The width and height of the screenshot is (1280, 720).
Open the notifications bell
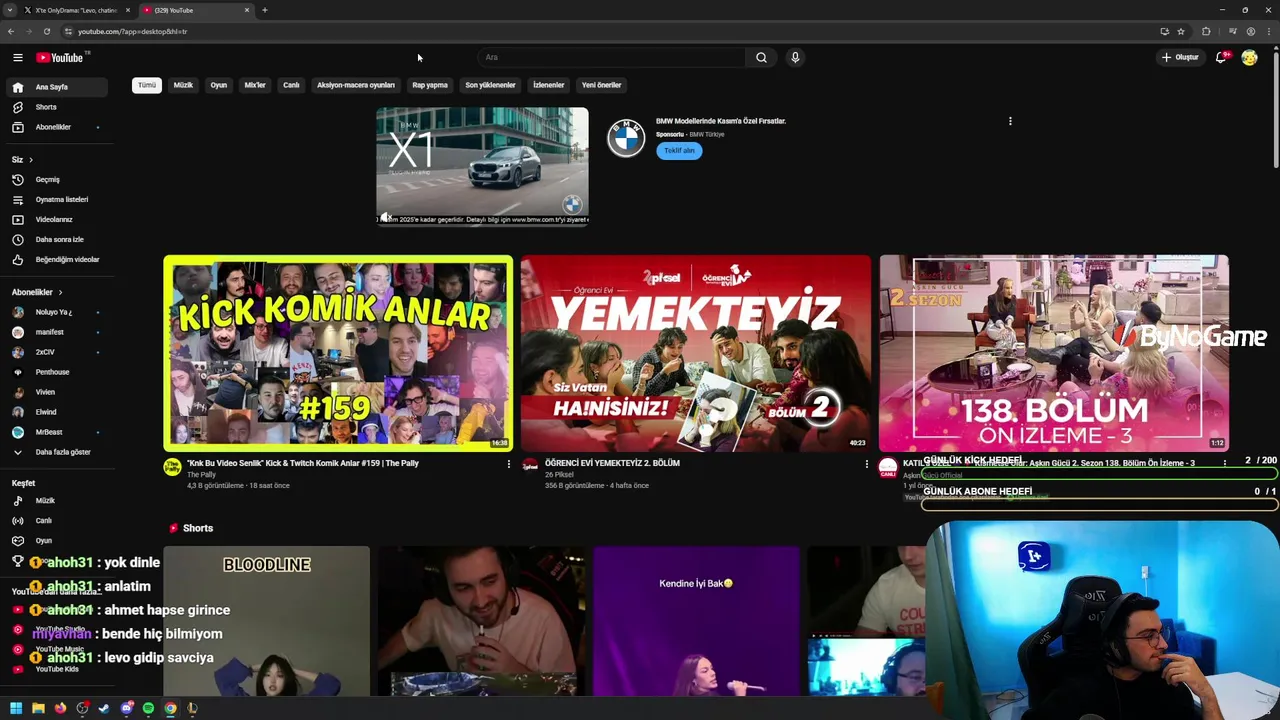(1221, 57)
